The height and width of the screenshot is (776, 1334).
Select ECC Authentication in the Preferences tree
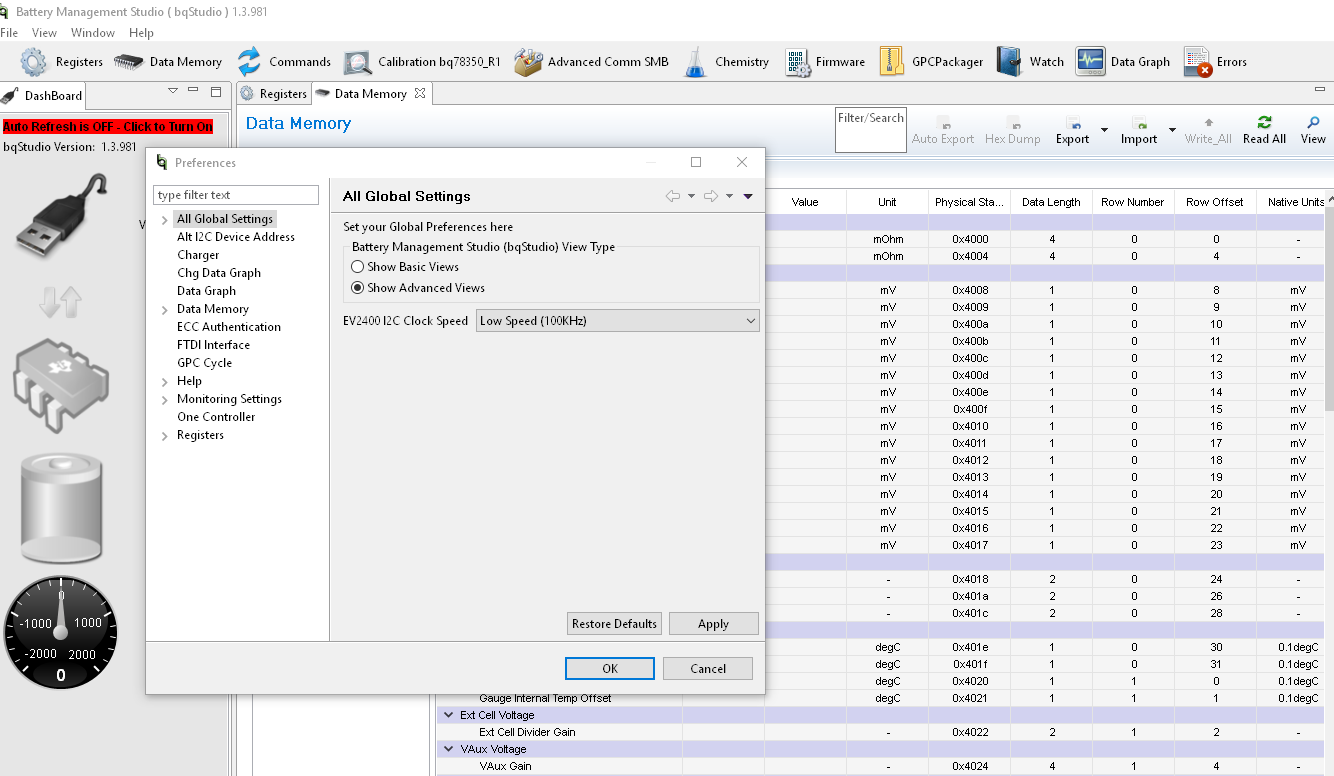tap(229, 327)
